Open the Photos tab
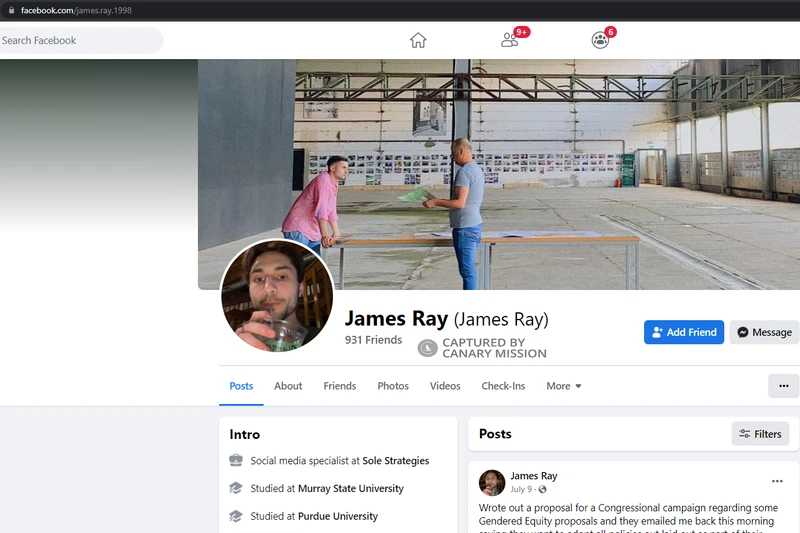 [393, 386]
